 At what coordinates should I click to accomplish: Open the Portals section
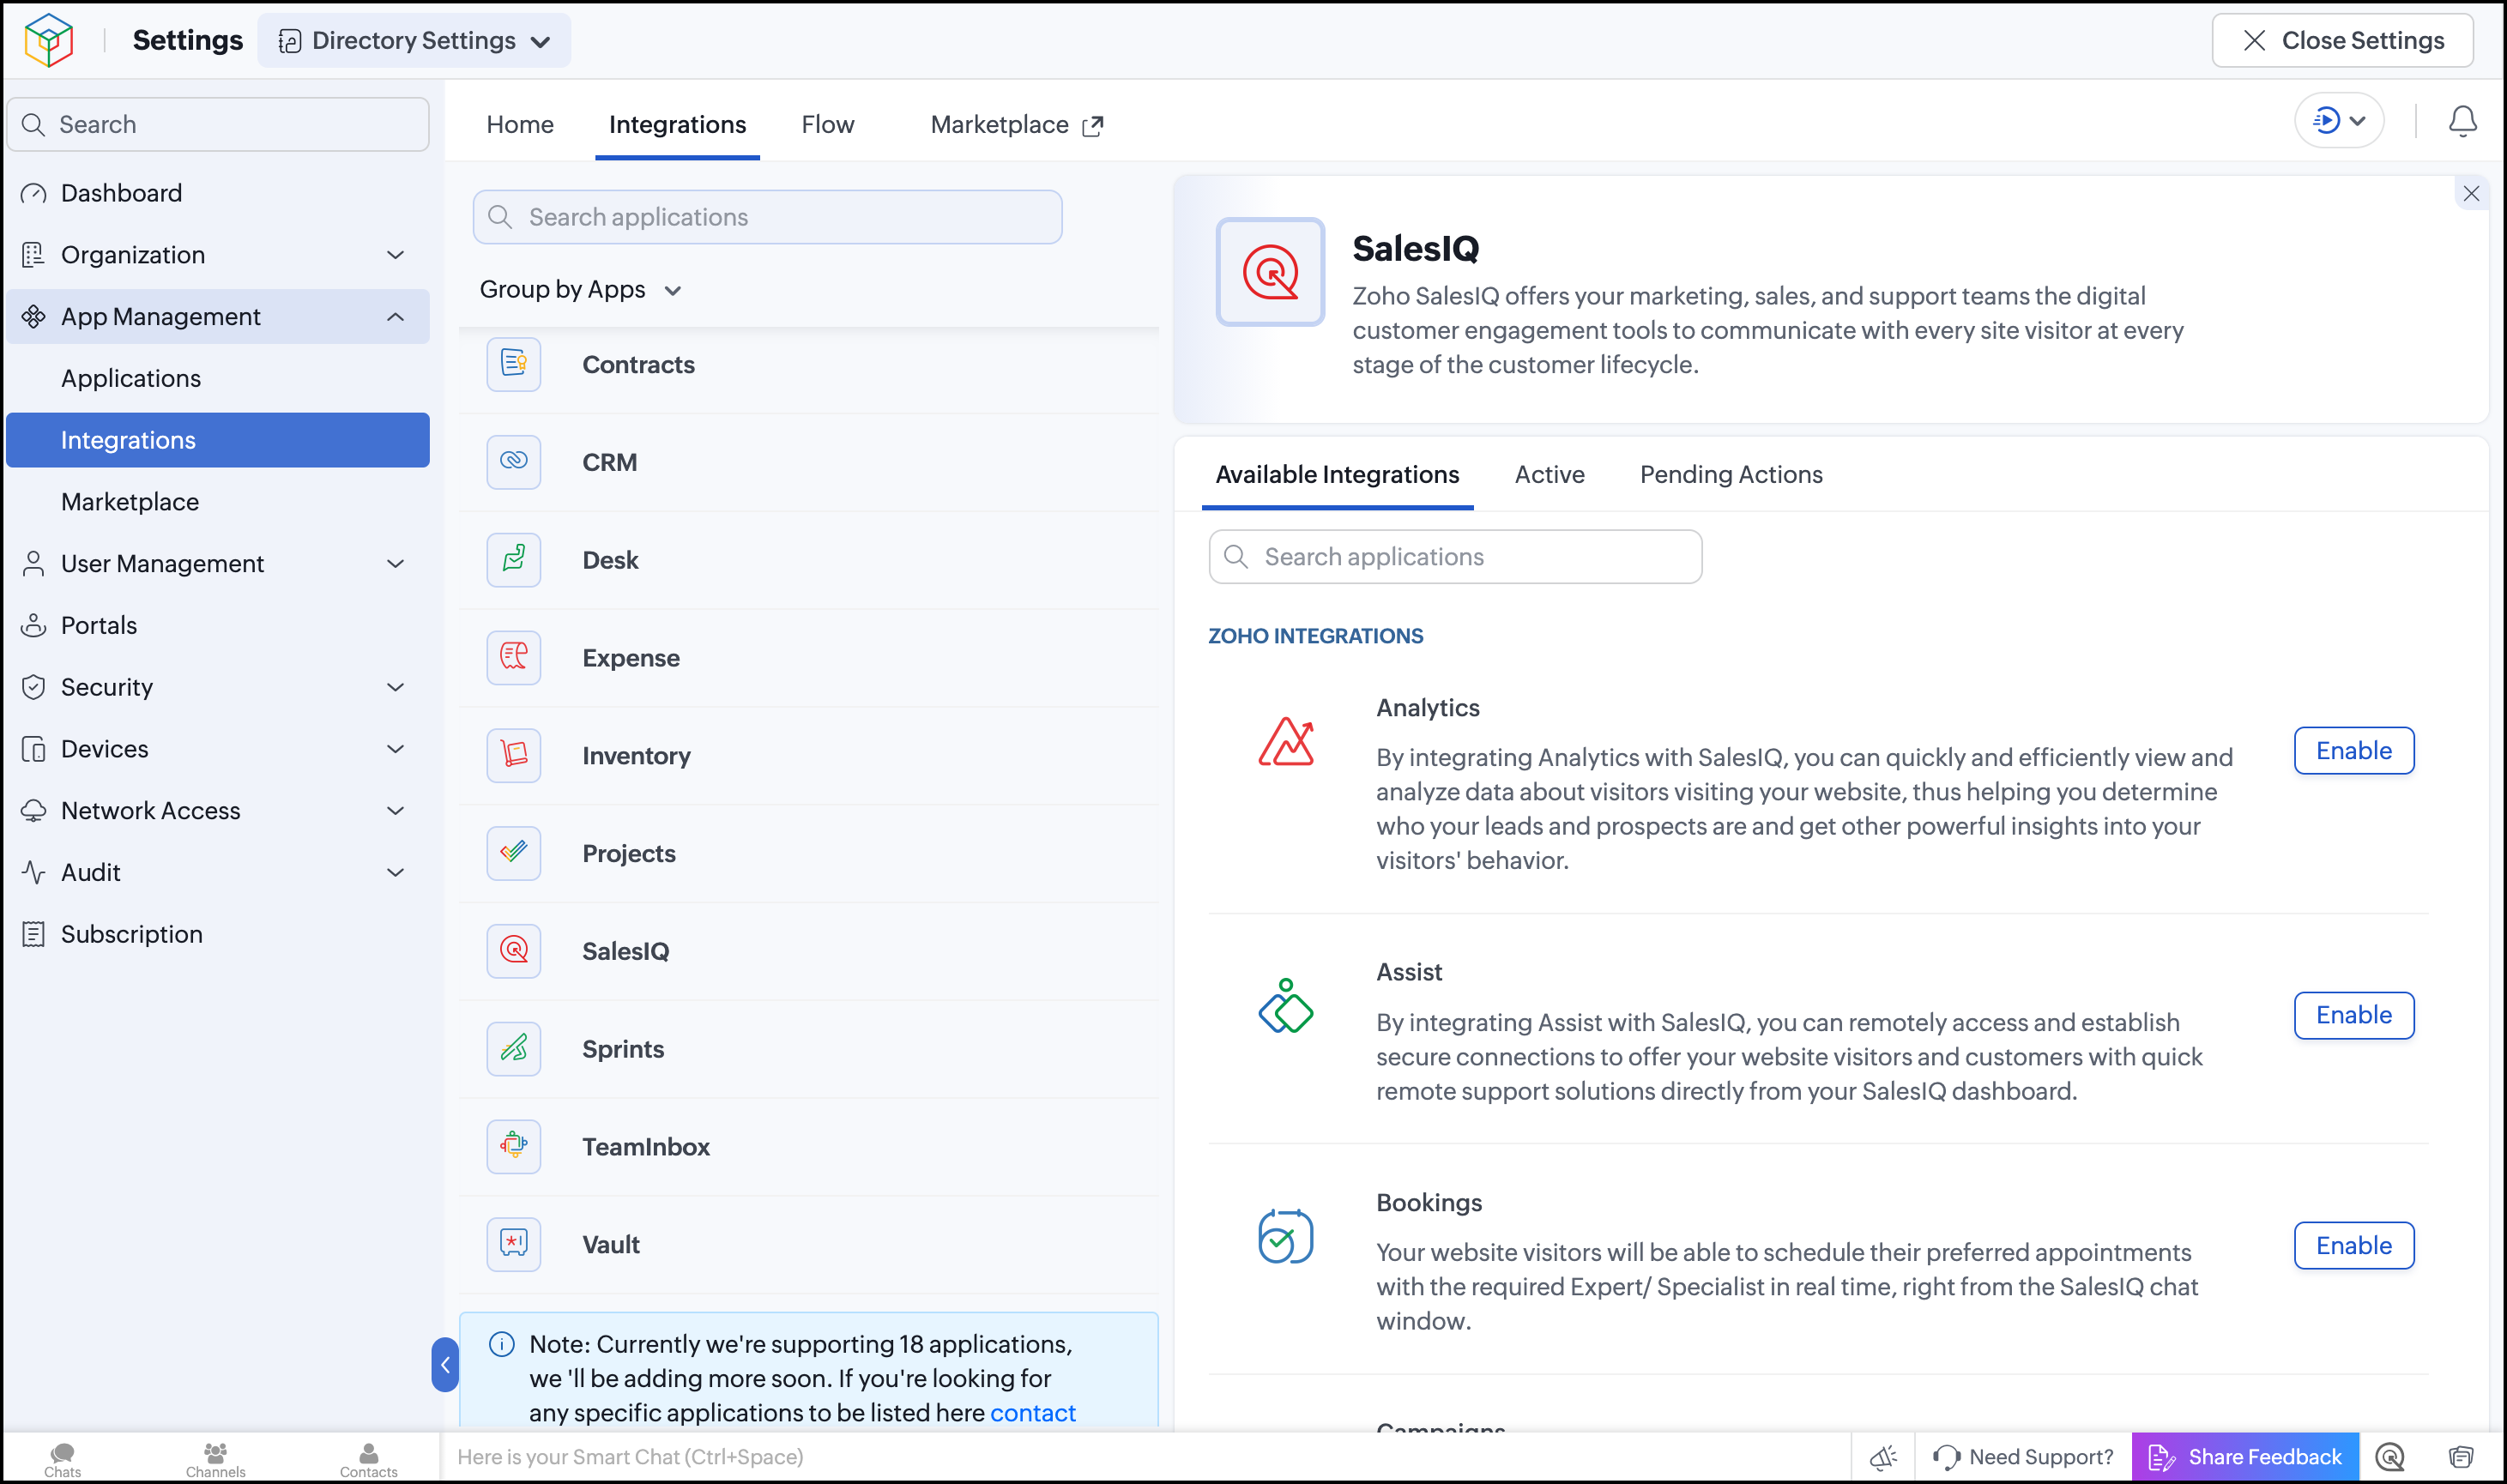tap(217, 625)
